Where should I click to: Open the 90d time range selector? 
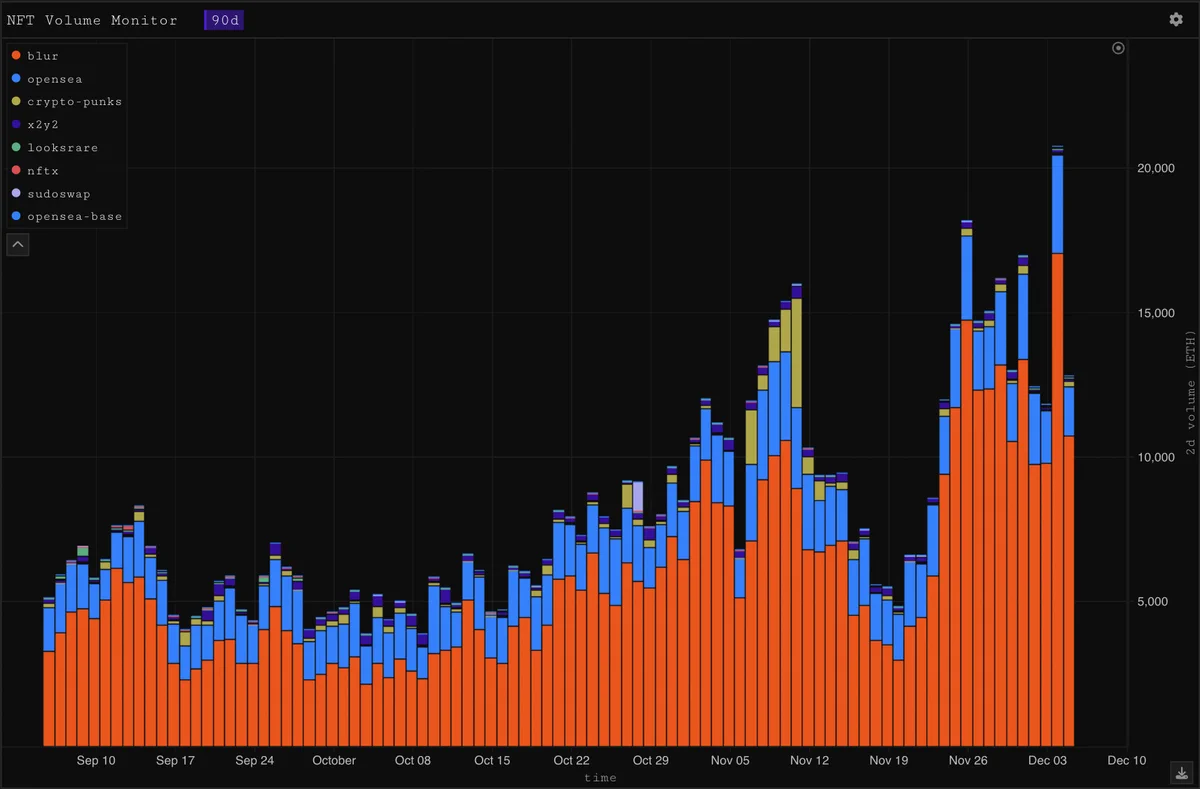pos(225,20)
